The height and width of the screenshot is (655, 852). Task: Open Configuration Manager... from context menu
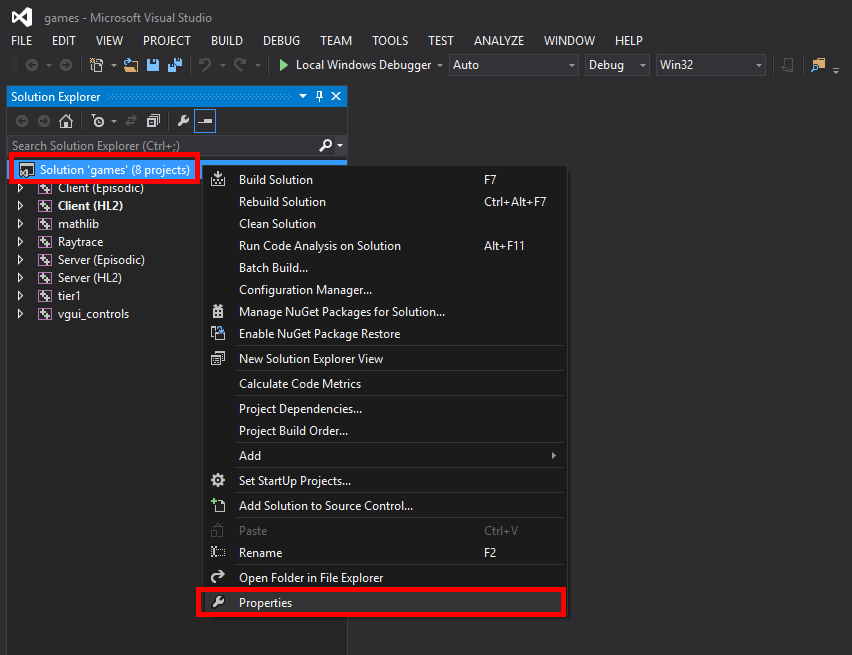click(384, 290)
